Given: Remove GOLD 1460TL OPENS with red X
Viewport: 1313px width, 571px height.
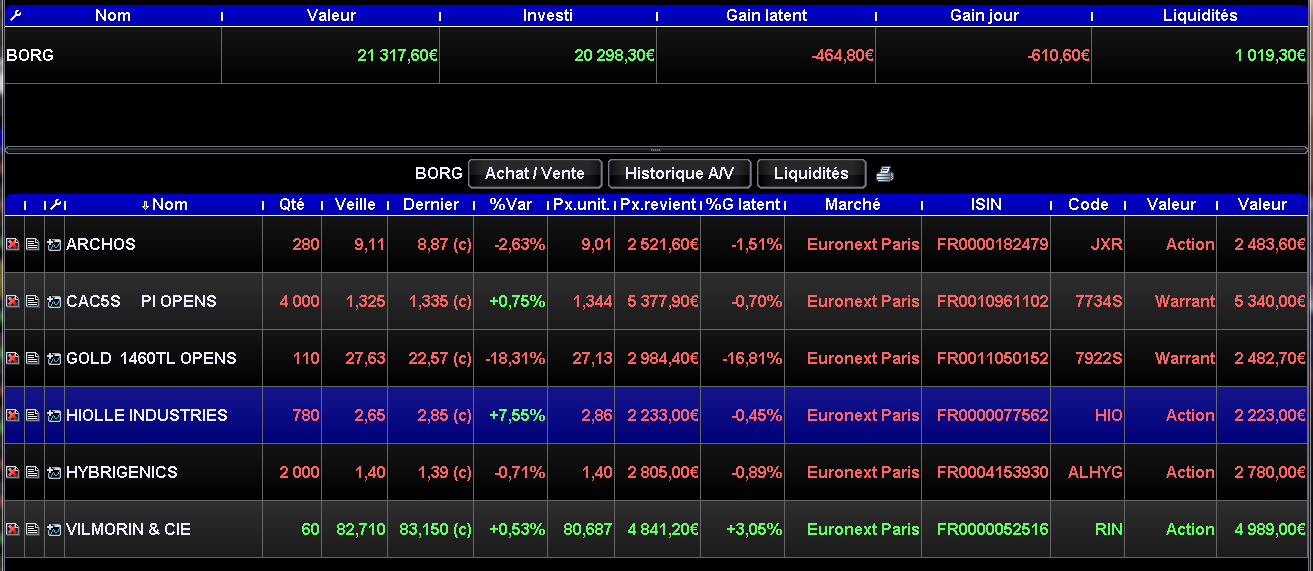Looking at the screenshot, I should pos(13,359).
